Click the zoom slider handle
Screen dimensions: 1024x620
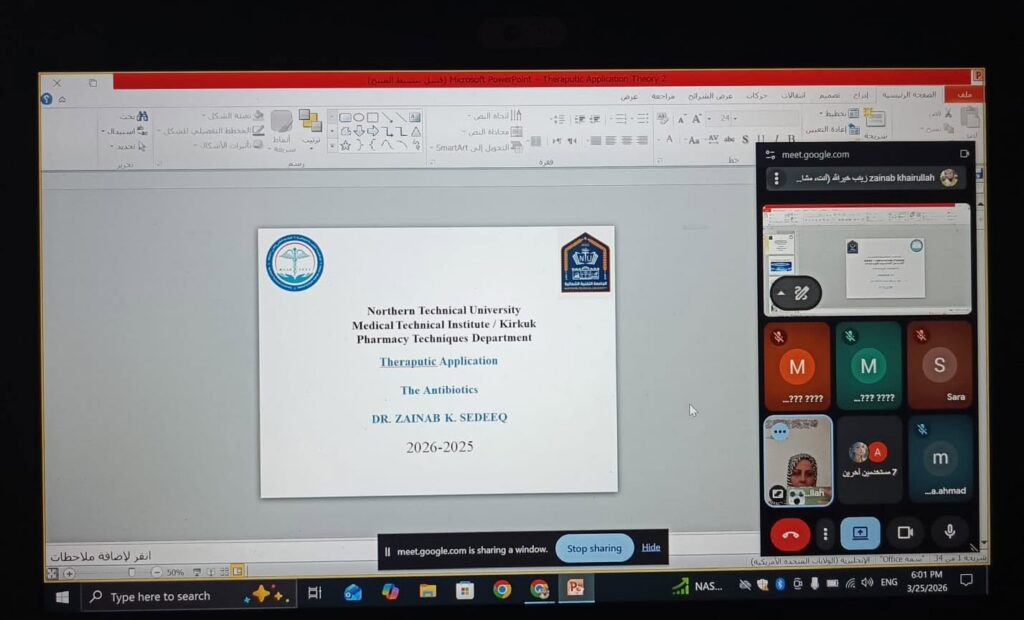131,572
